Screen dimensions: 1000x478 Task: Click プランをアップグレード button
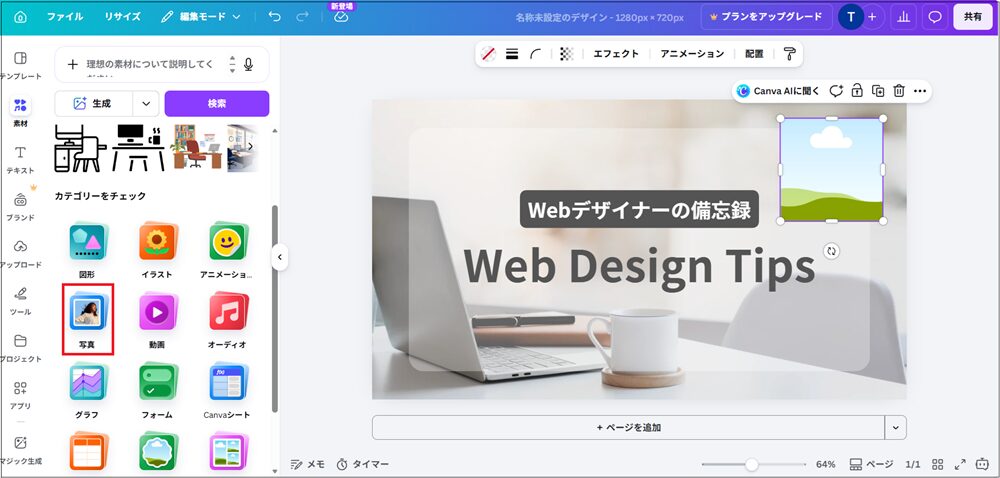(x=766, y=17)
